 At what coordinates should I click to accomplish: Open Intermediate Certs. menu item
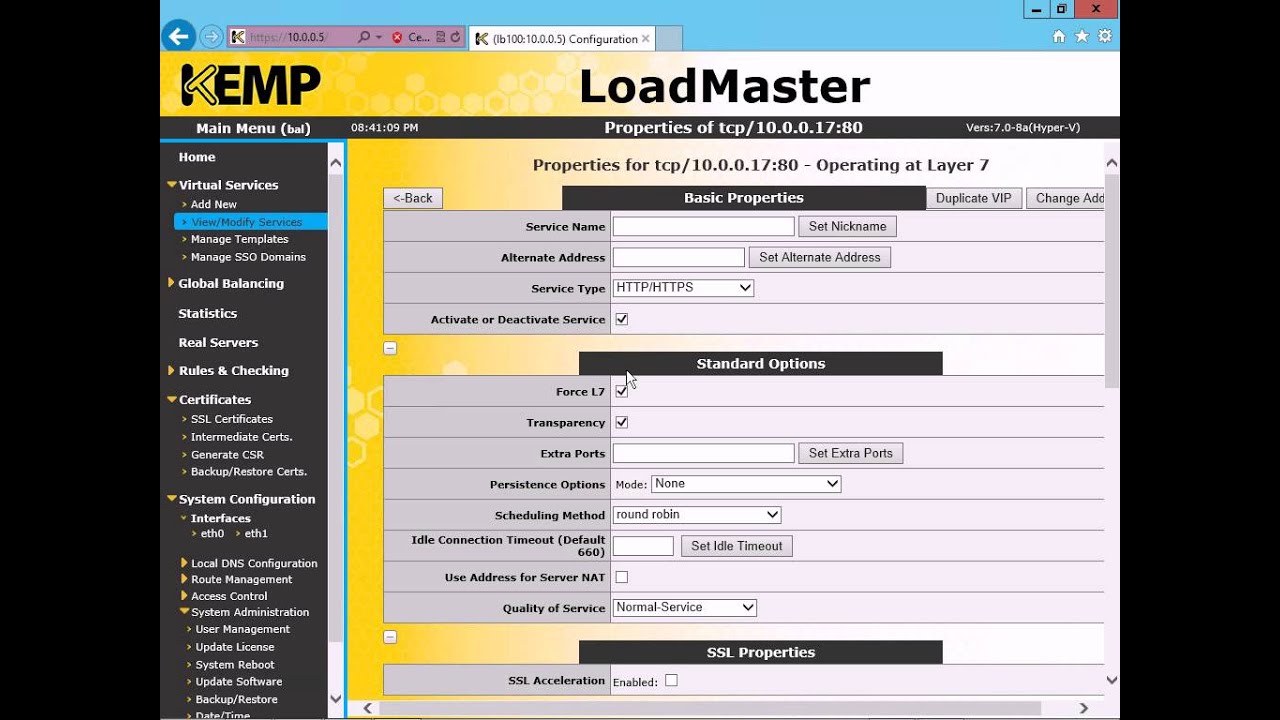(x=241, y=437)
